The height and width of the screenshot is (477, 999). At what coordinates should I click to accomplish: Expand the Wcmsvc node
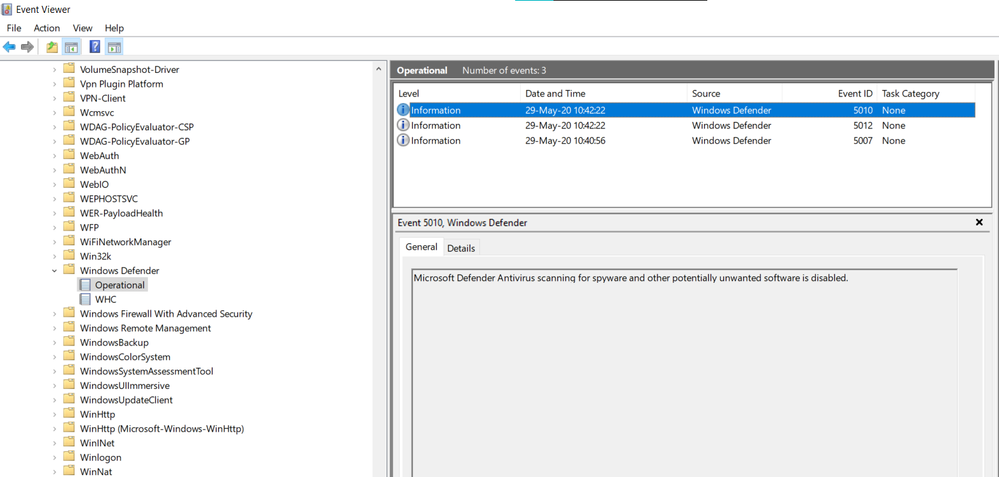coord(55,113)
